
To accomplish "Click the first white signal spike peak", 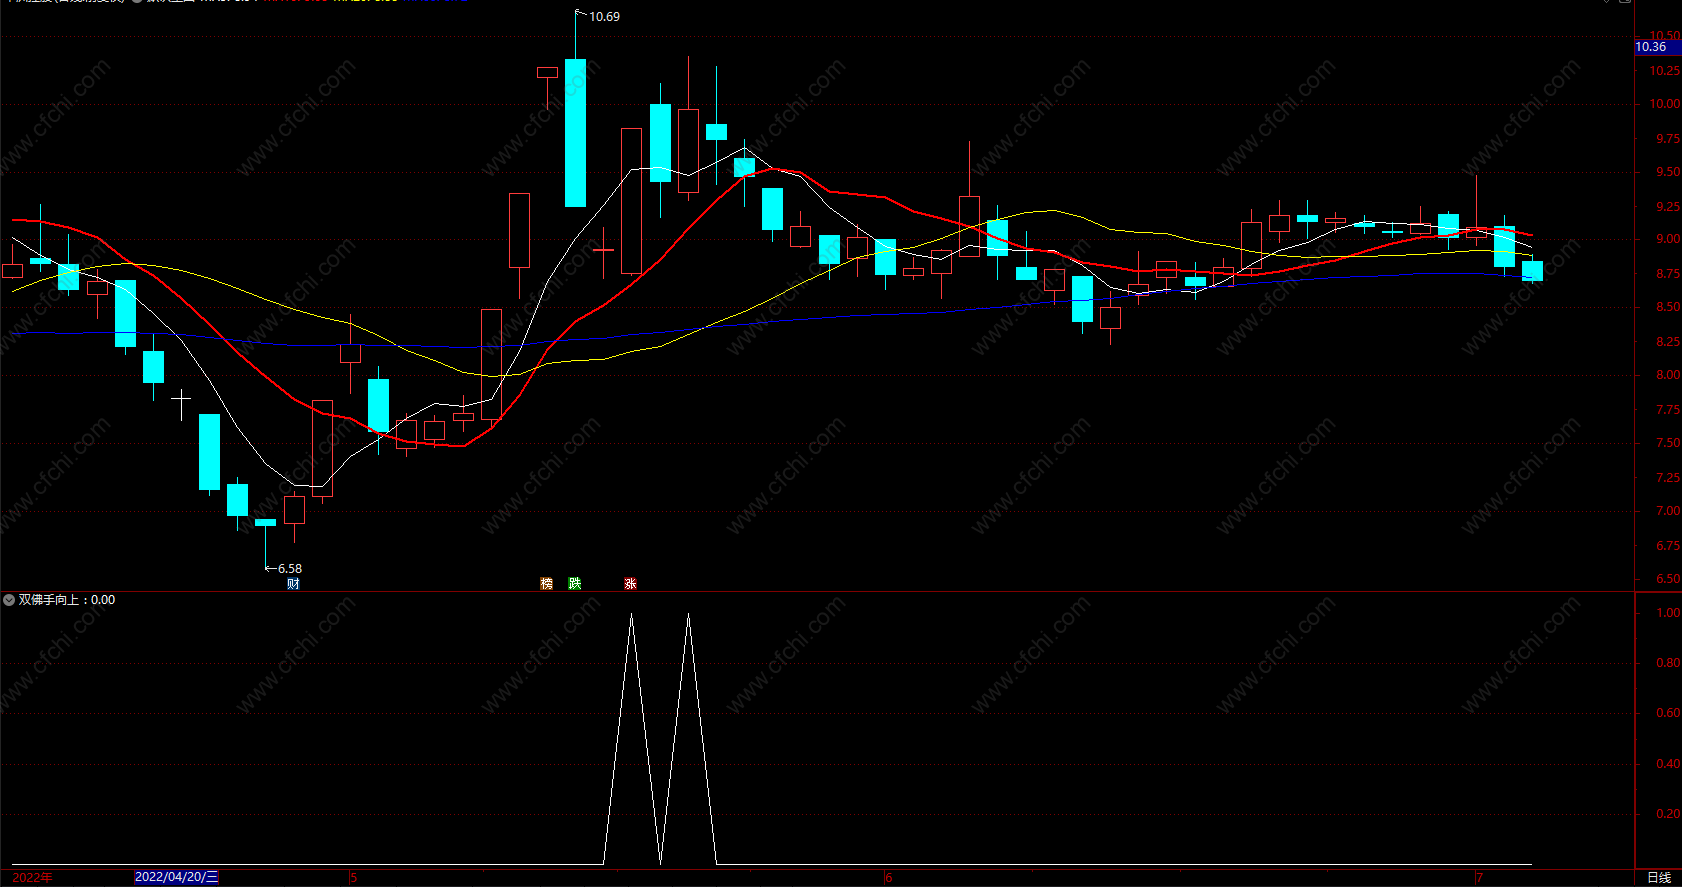I will coord(631,614).
